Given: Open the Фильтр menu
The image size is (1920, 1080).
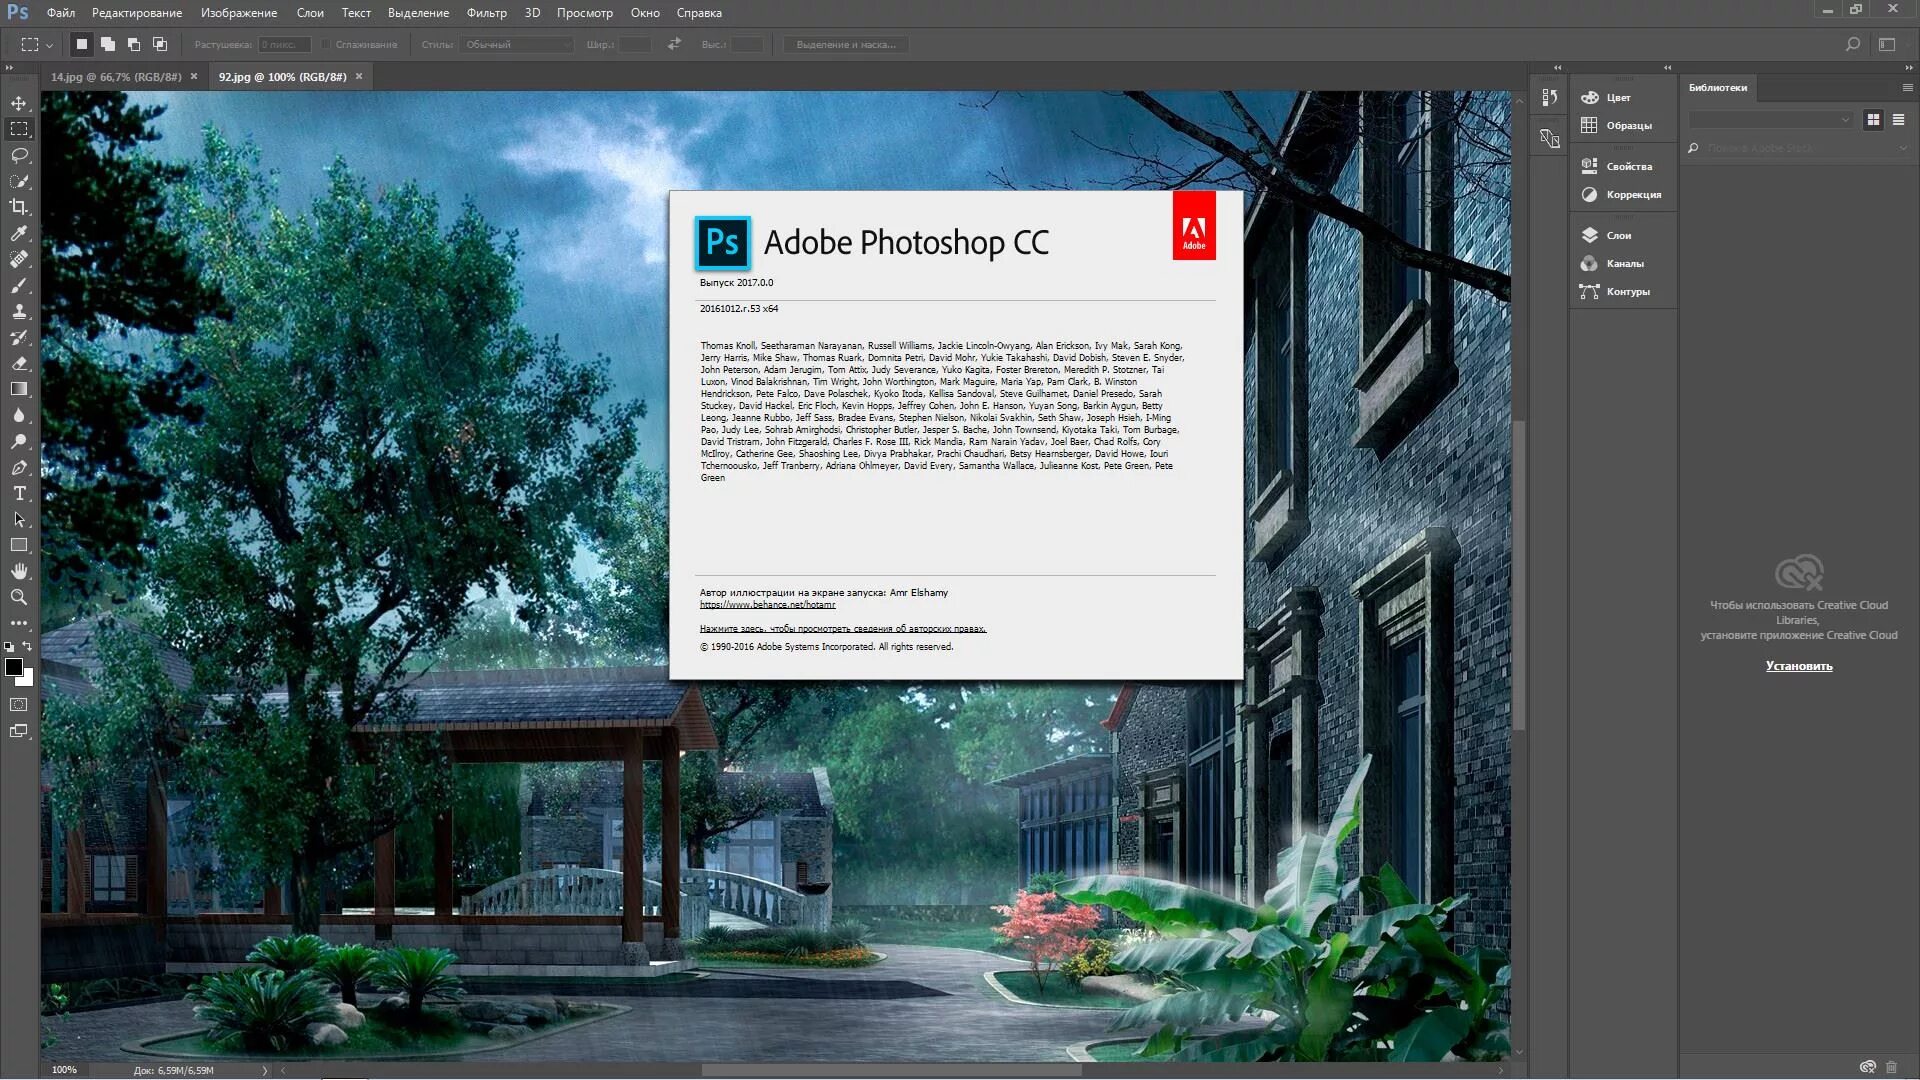Looking at the screenshot, I should pos(486,13).
